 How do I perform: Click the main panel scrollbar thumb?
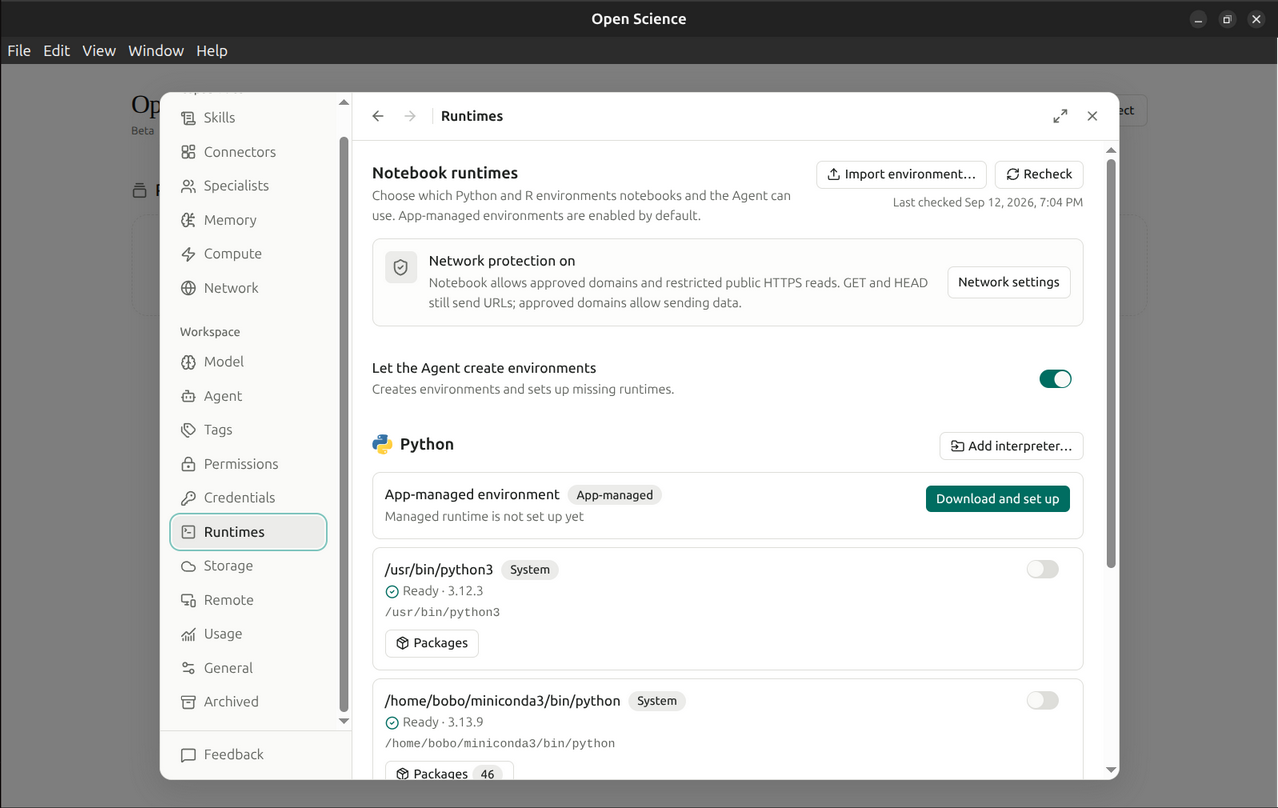pos(1111,363)
